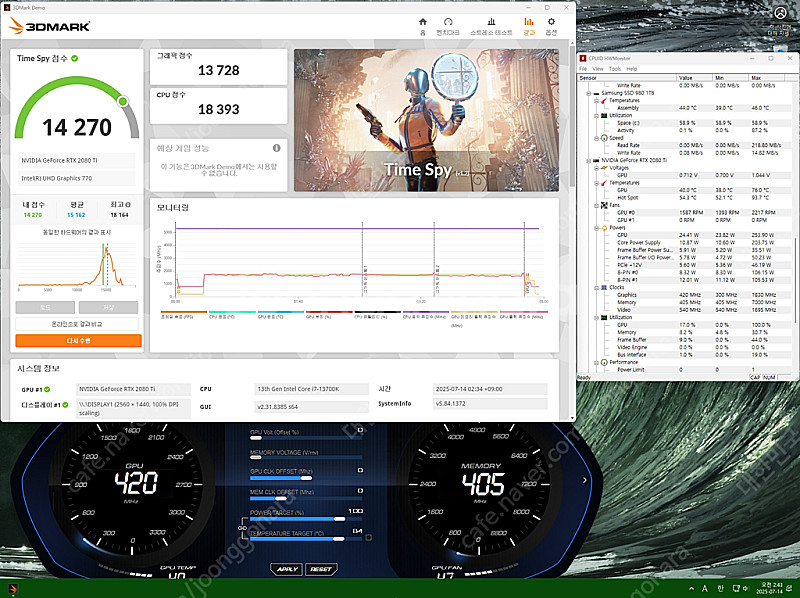Viewport: 800px width, 598px height.
Task: Expand the next panel arrow beside memory gauge
Action: point(585,480)
